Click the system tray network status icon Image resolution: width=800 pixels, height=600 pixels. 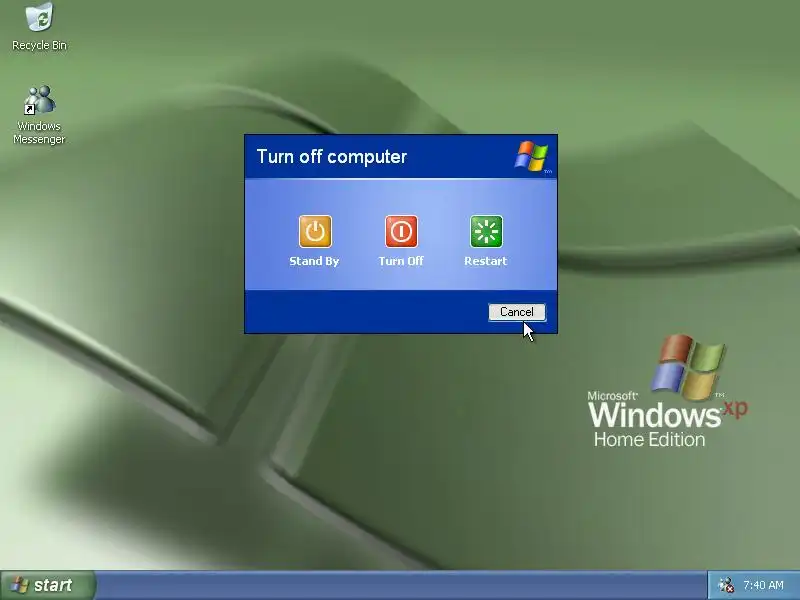point(726,585)
